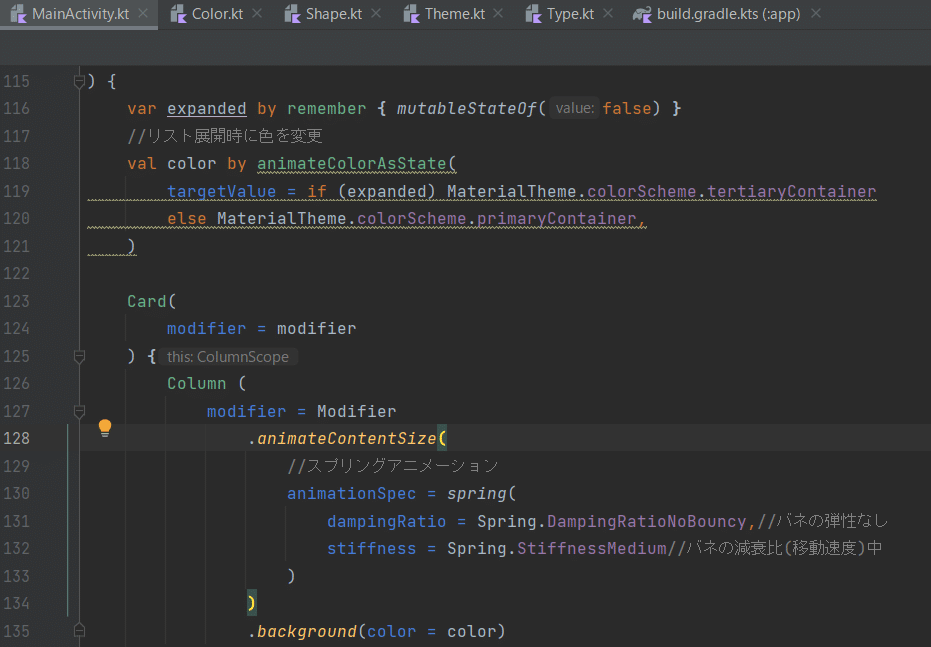Click 'false' on line 116

coord(626,109)
